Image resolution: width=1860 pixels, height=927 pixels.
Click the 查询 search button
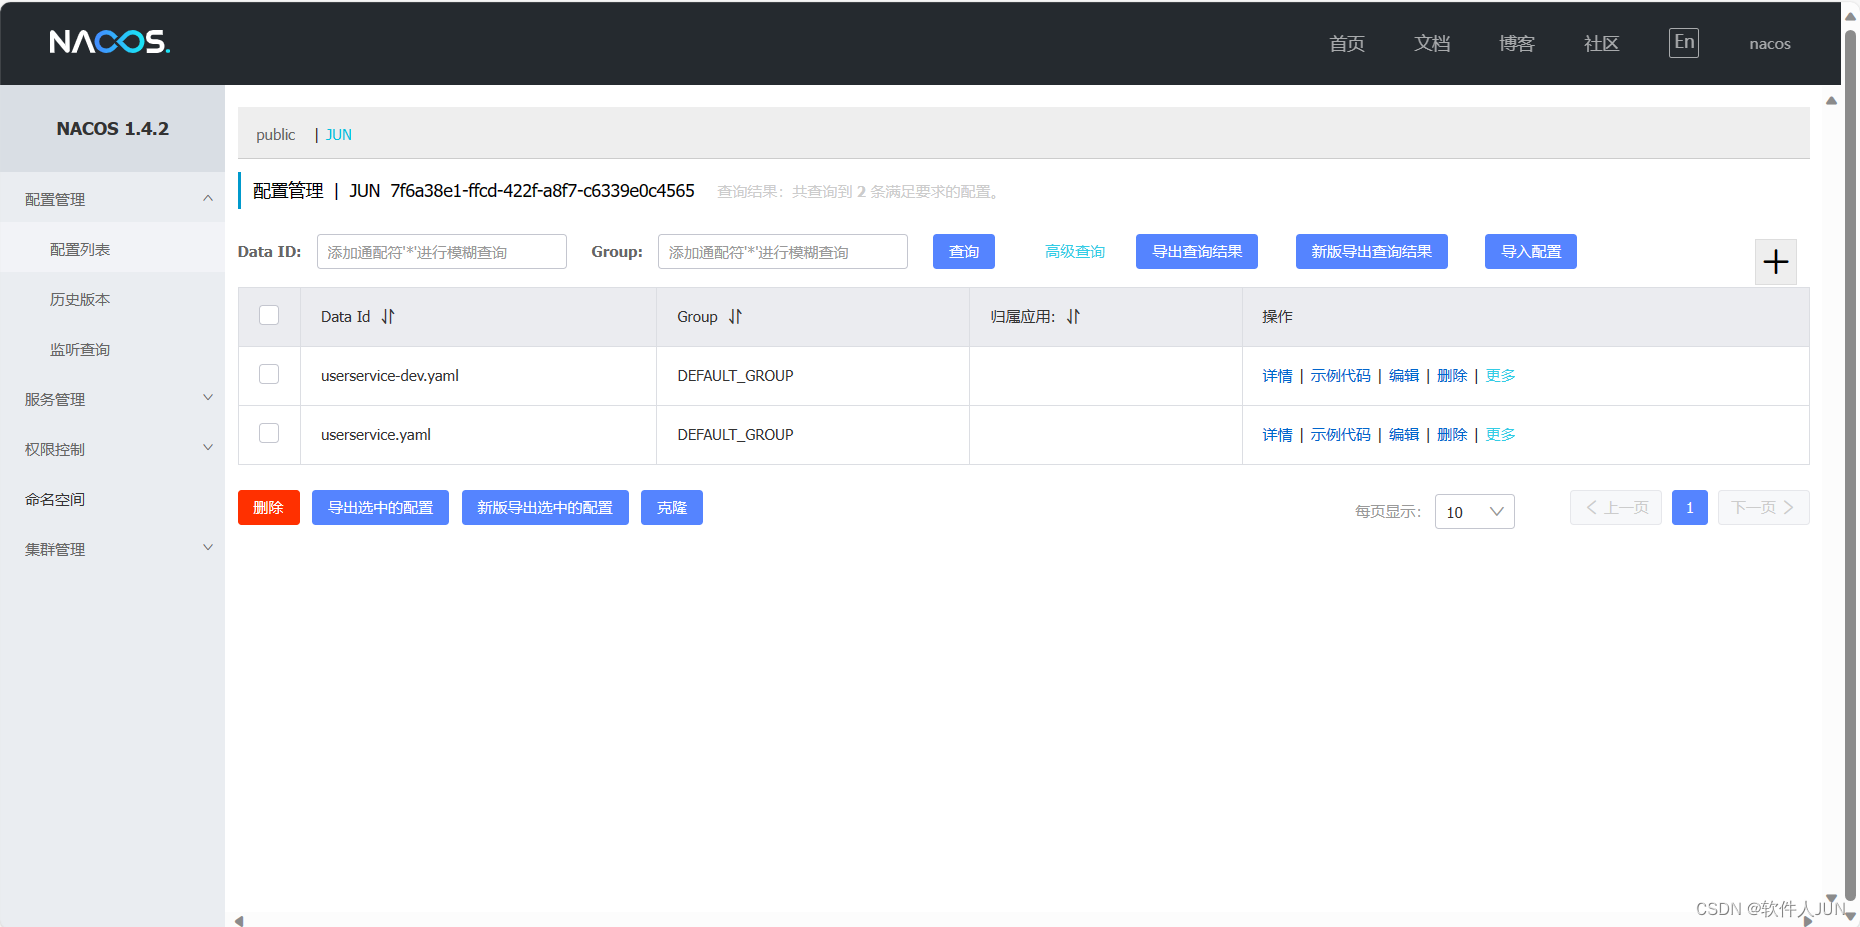(x=962, y=251)
